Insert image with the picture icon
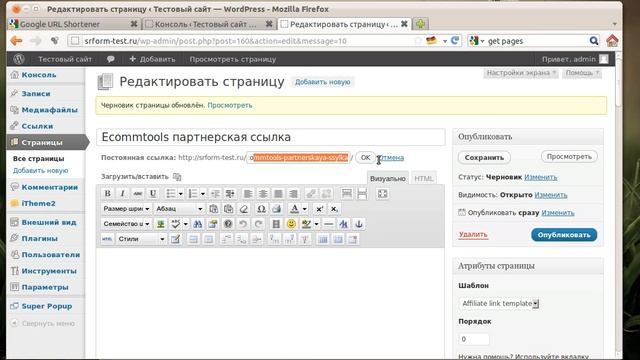 tap(161, 224)
